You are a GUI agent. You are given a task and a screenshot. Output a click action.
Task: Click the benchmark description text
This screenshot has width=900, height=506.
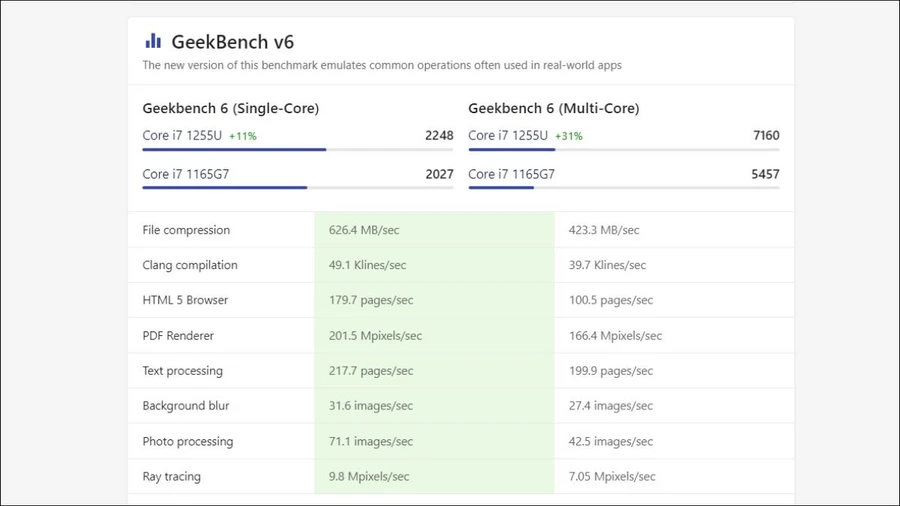click(x=382, y=65)
